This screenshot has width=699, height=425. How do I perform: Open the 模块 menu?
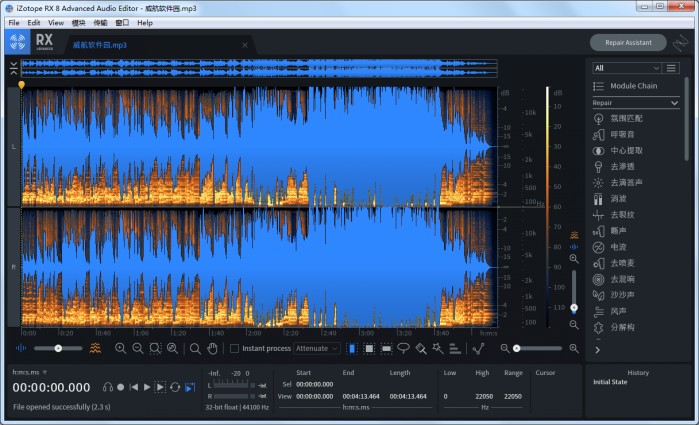[78, 23]
